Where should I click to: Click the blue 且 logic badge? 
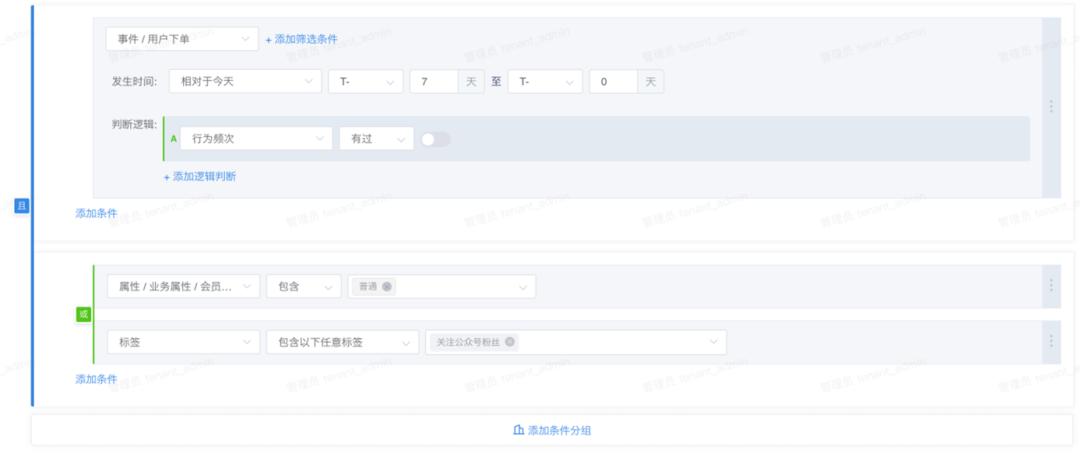tap(22, 205)
